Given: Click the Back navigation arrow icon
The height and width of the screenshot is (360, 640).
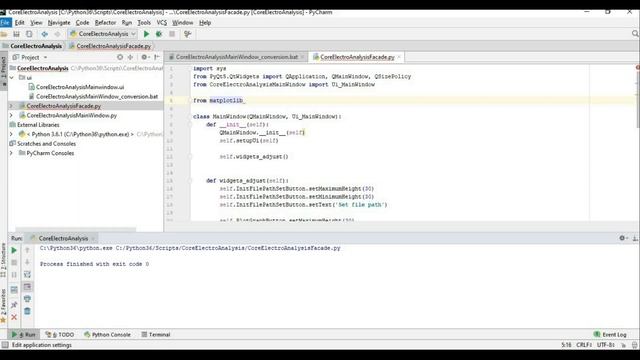Looking at the screenshot, I should click(44, 34).
